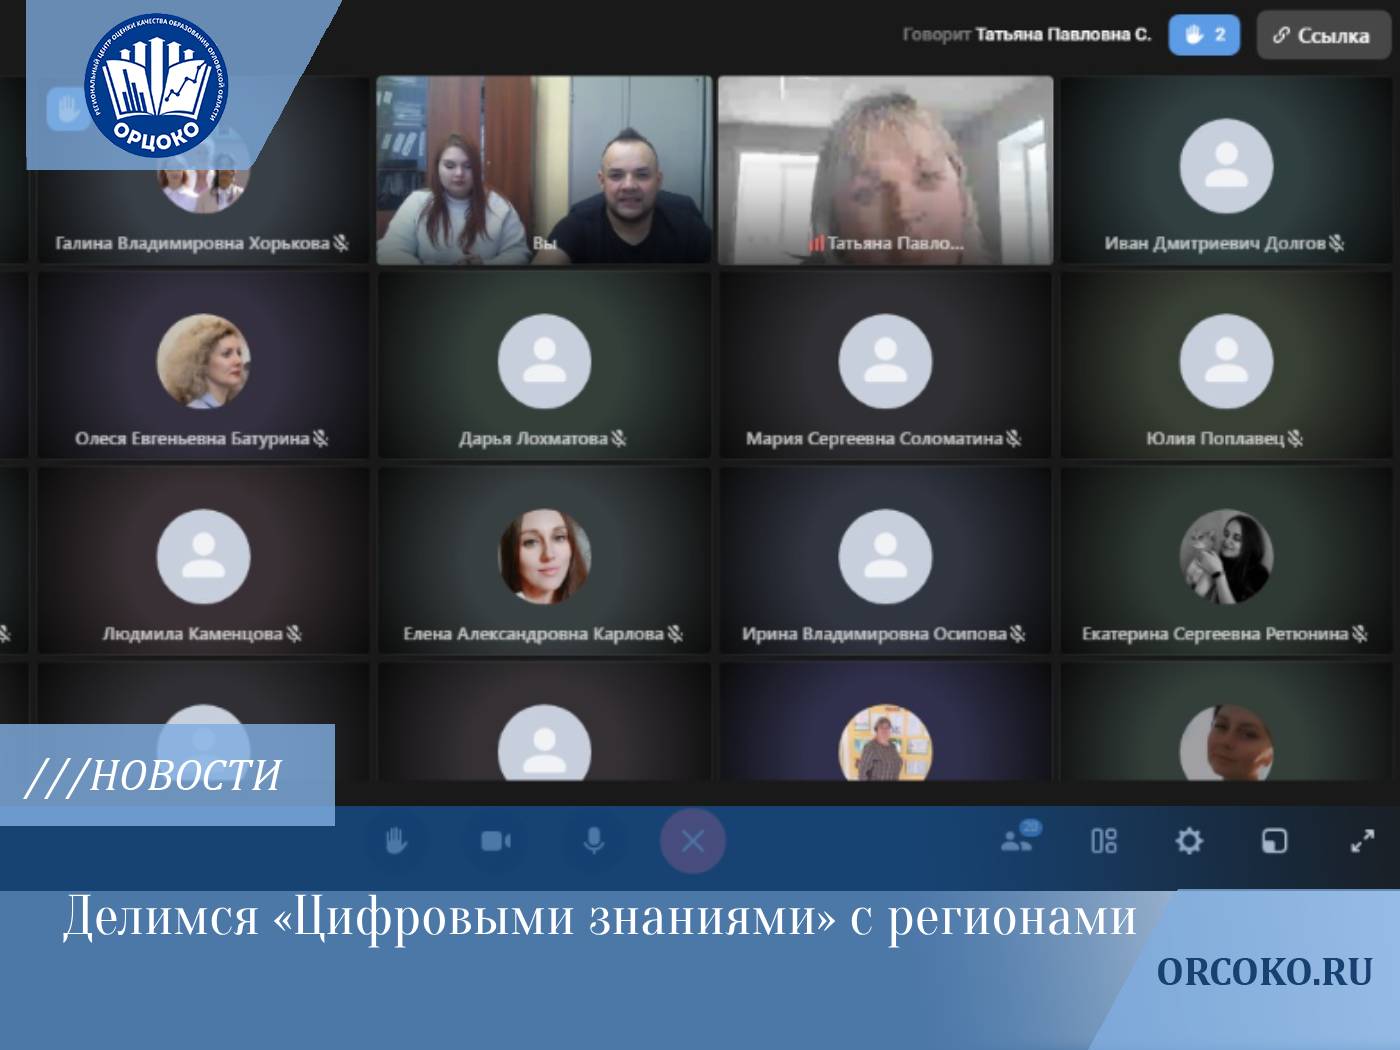Click the ОРЦОКО logo

(x=156, y=86)
